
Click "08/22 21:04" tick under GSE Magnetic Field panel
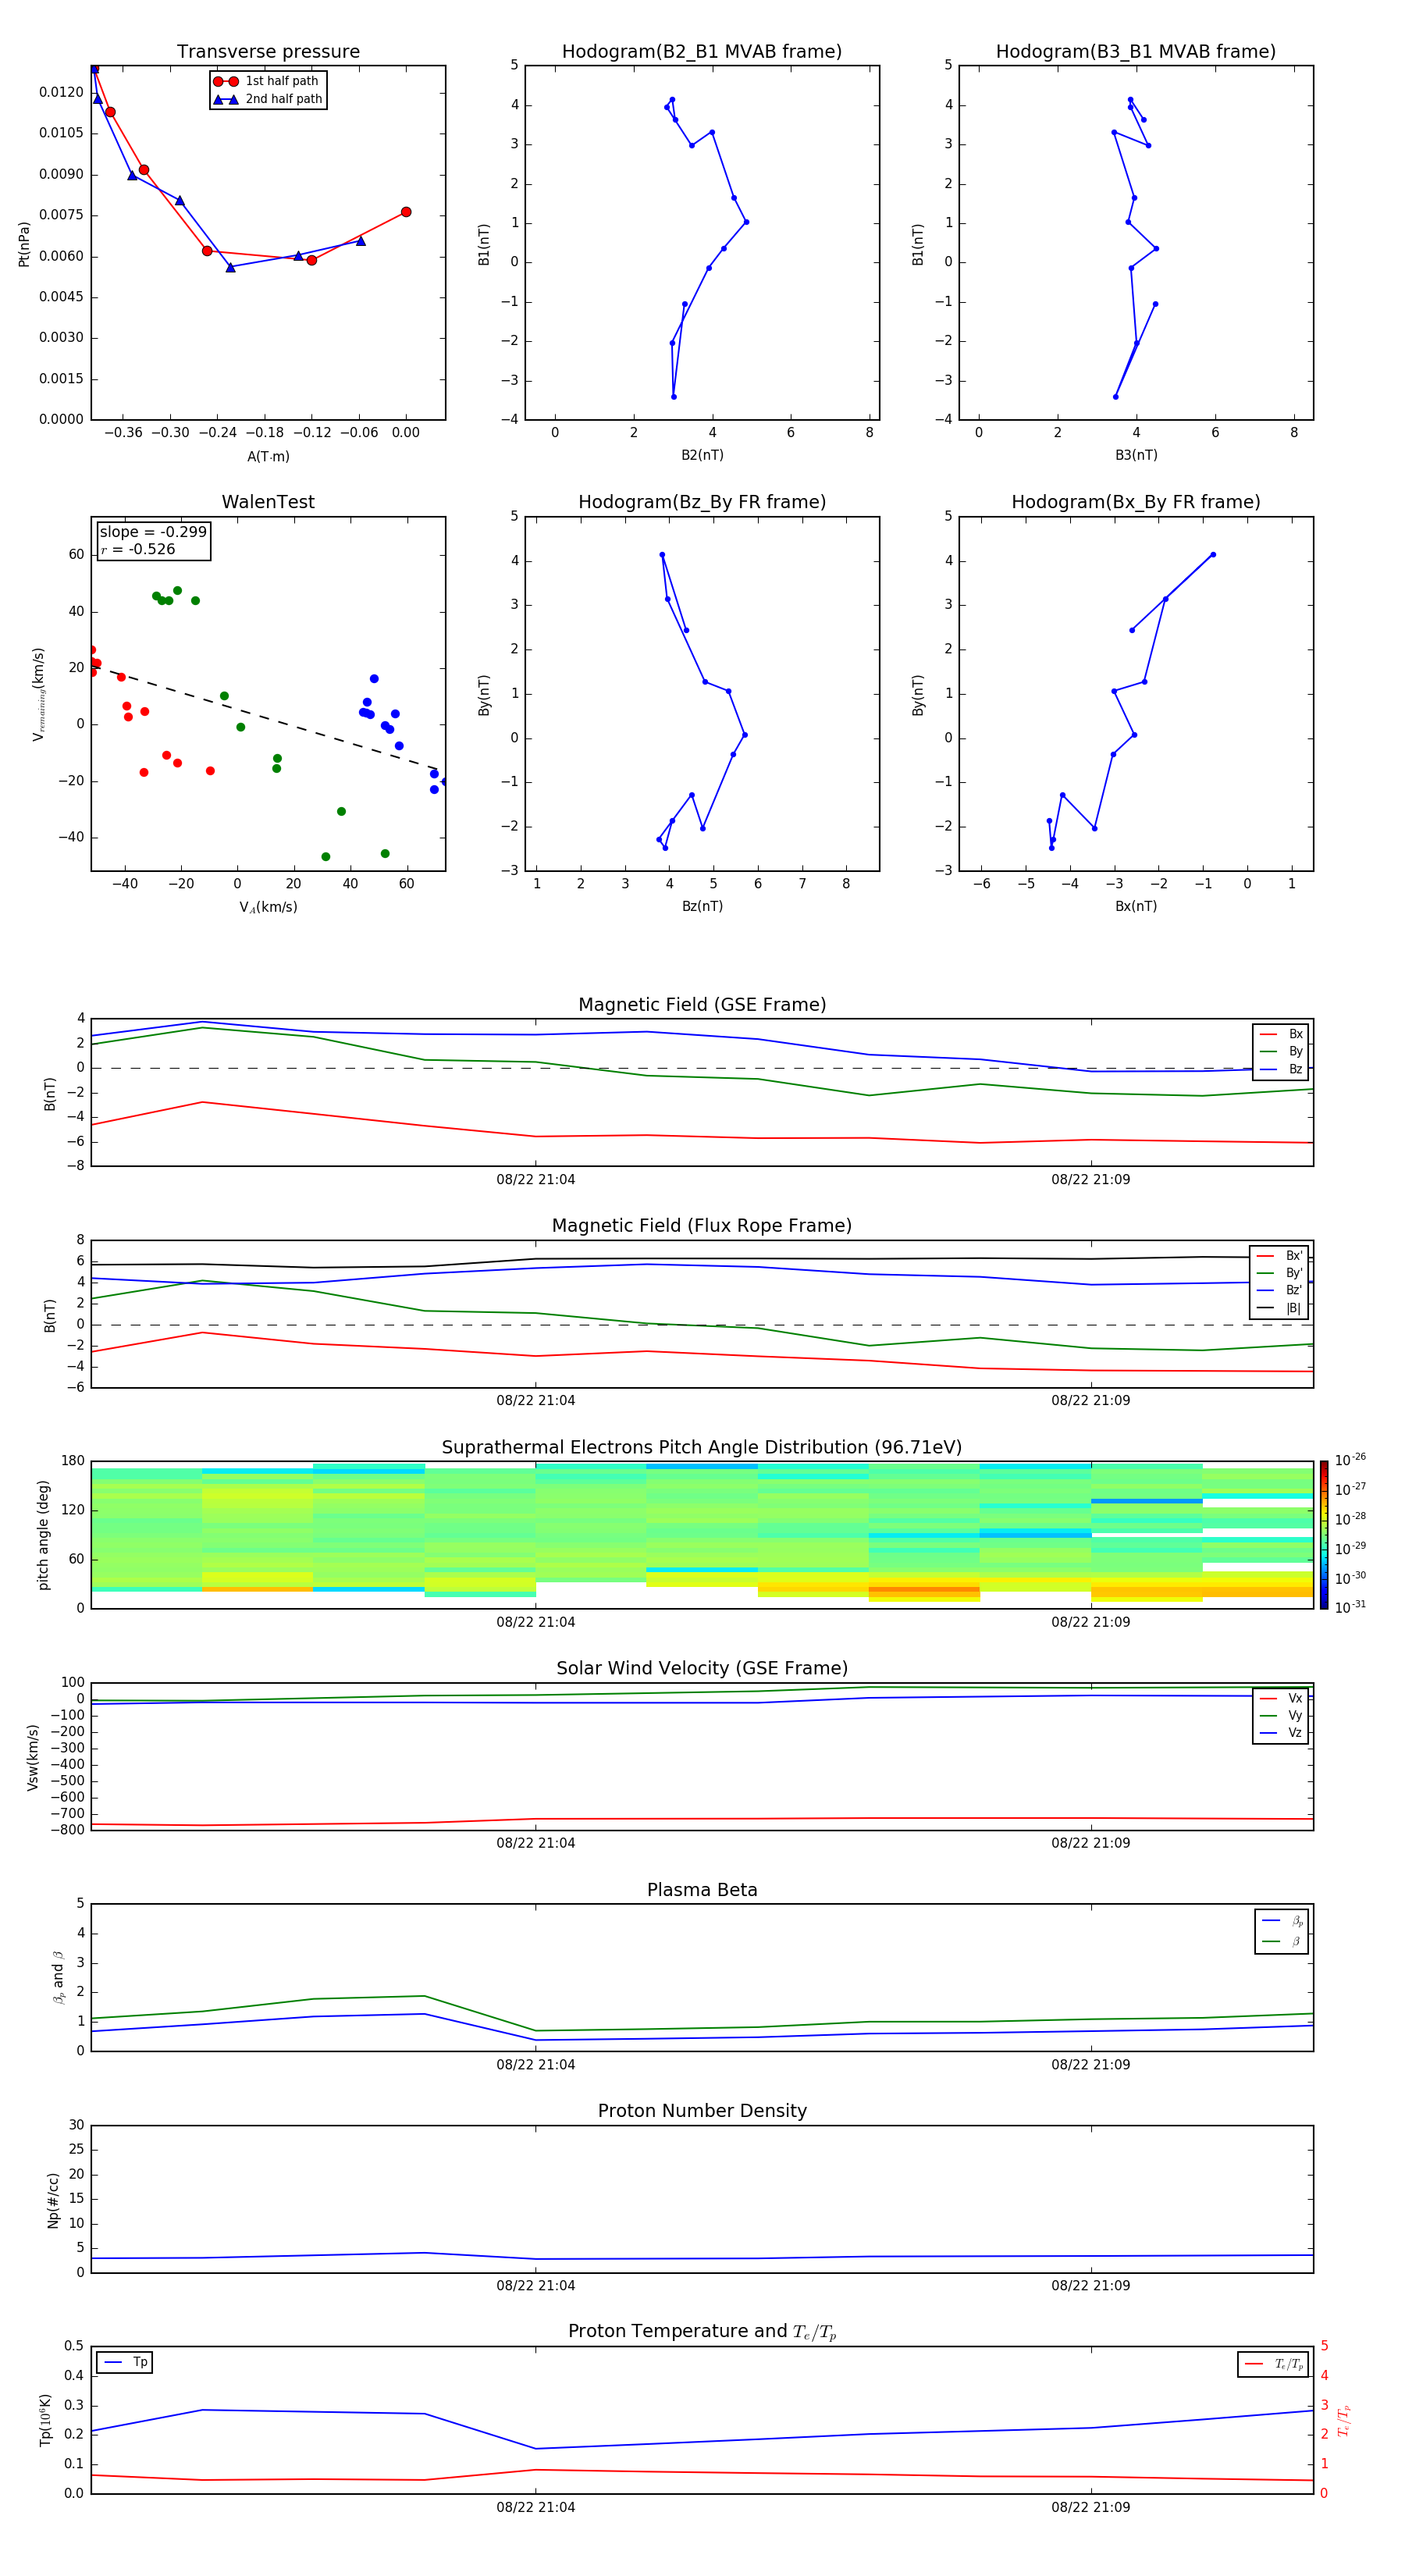pyautogui.click(x=536, y=1180)
